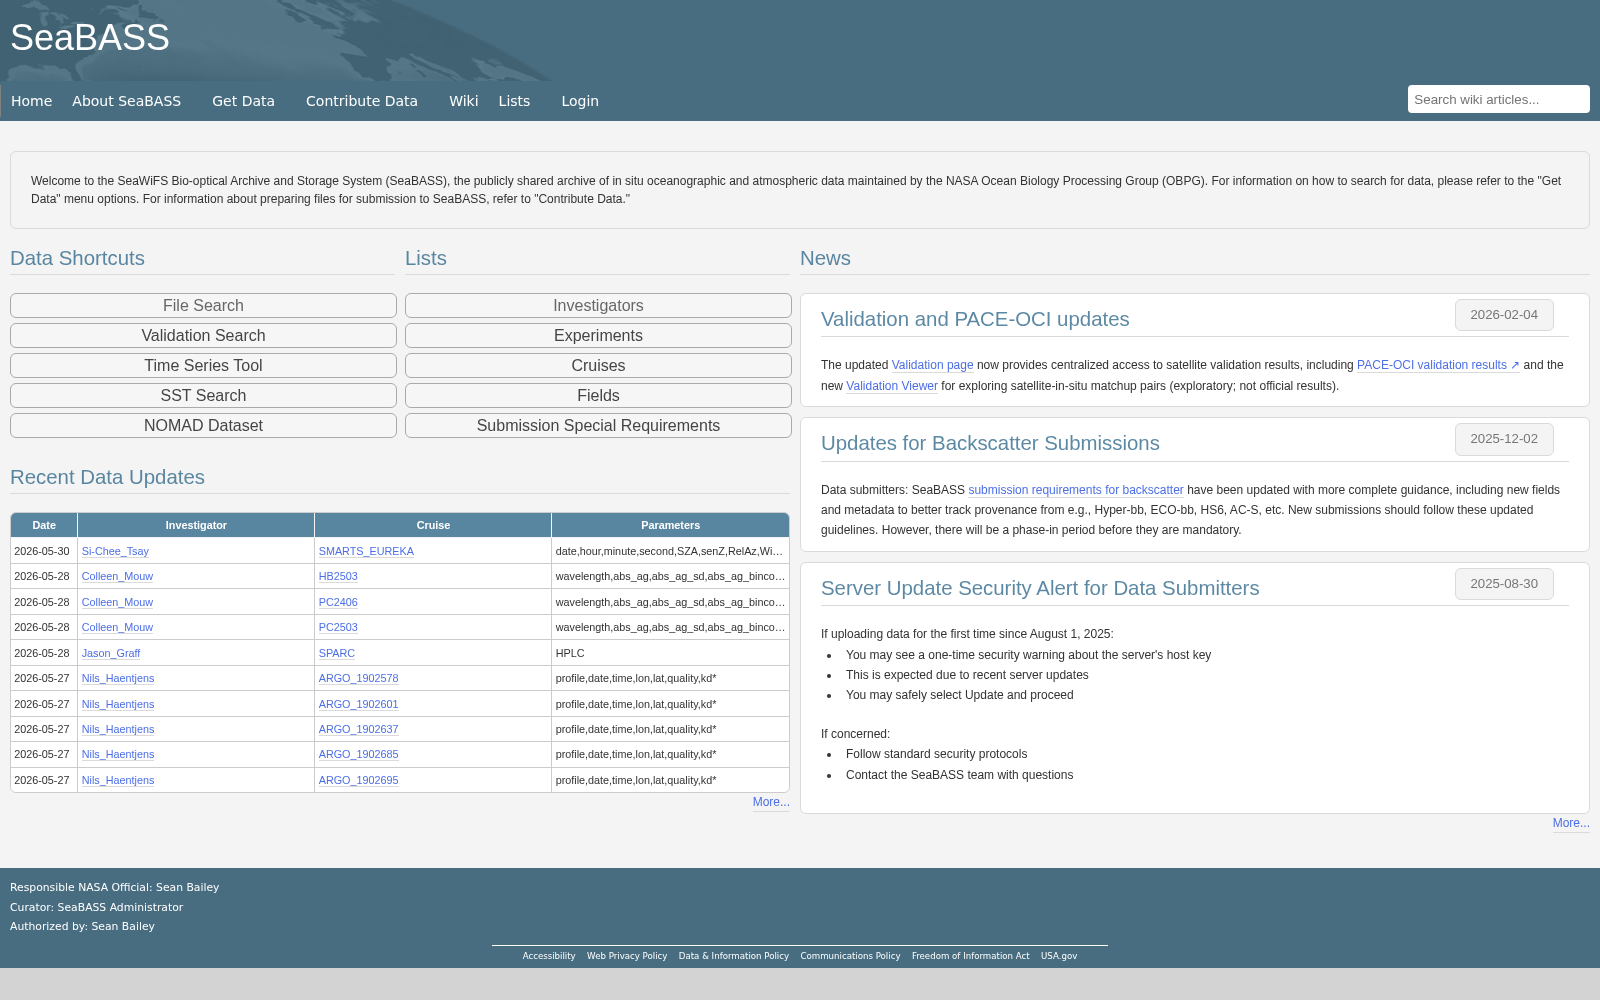Open the ARGO_1902601 cruise link

click(359, 704)
